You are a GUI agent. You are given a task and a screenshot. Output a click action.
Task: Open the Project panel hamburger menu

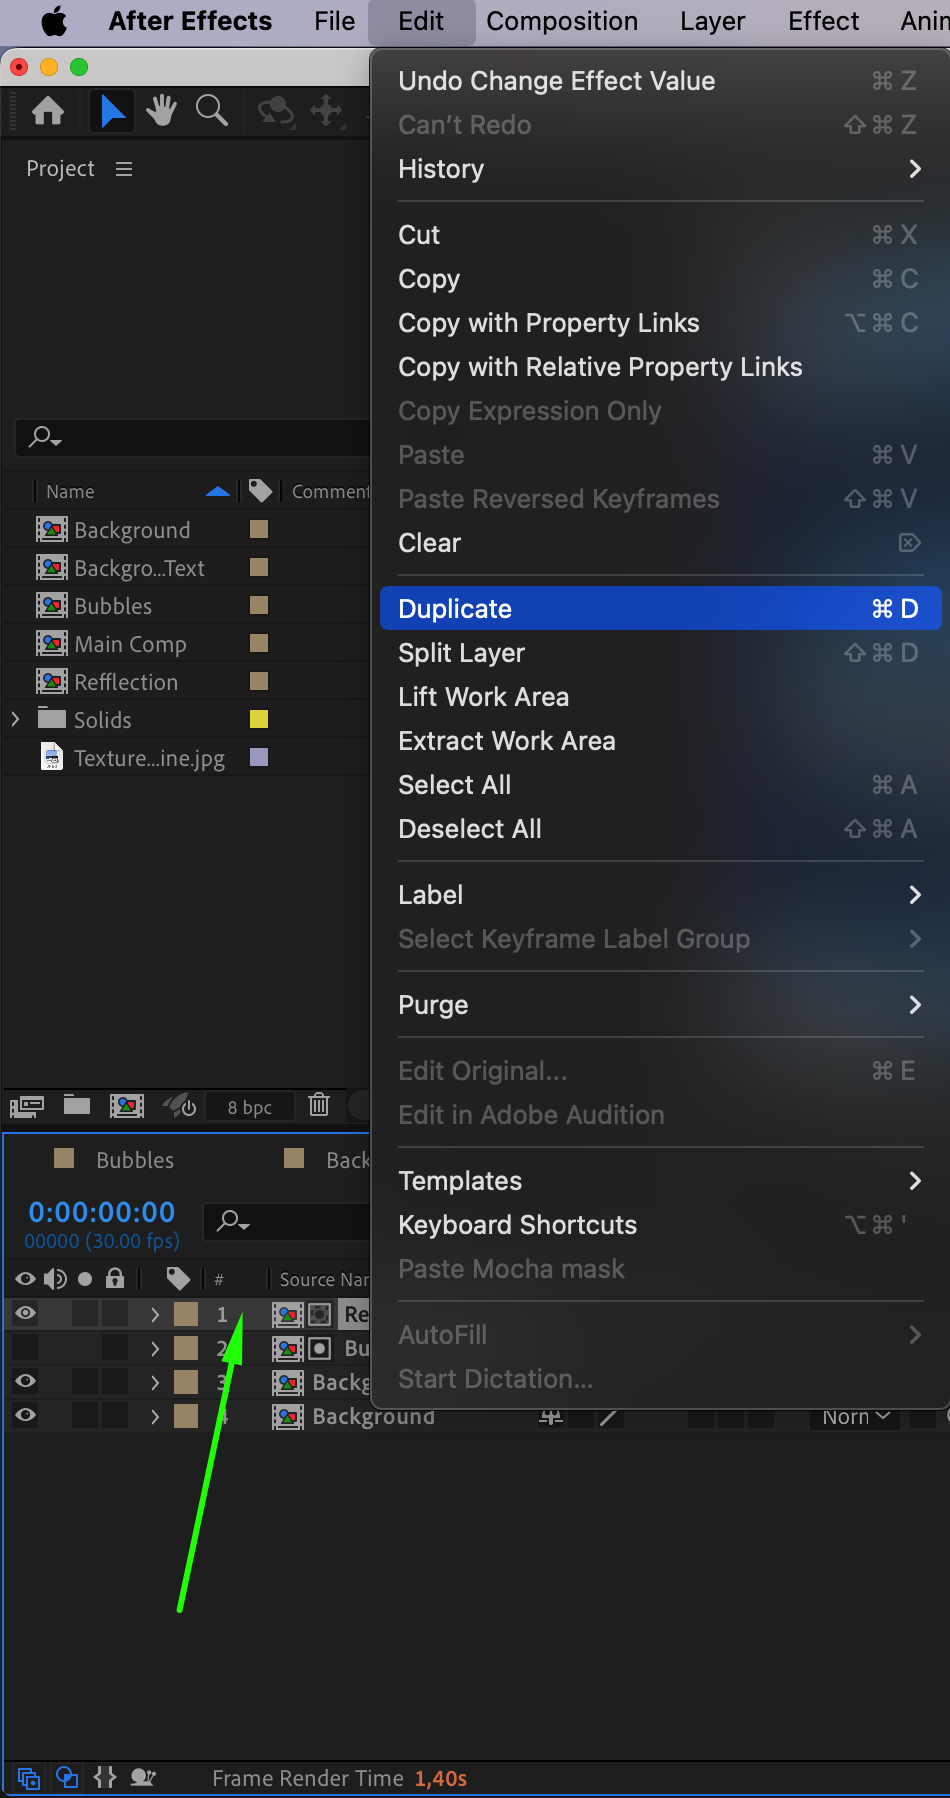coord(124,169)
